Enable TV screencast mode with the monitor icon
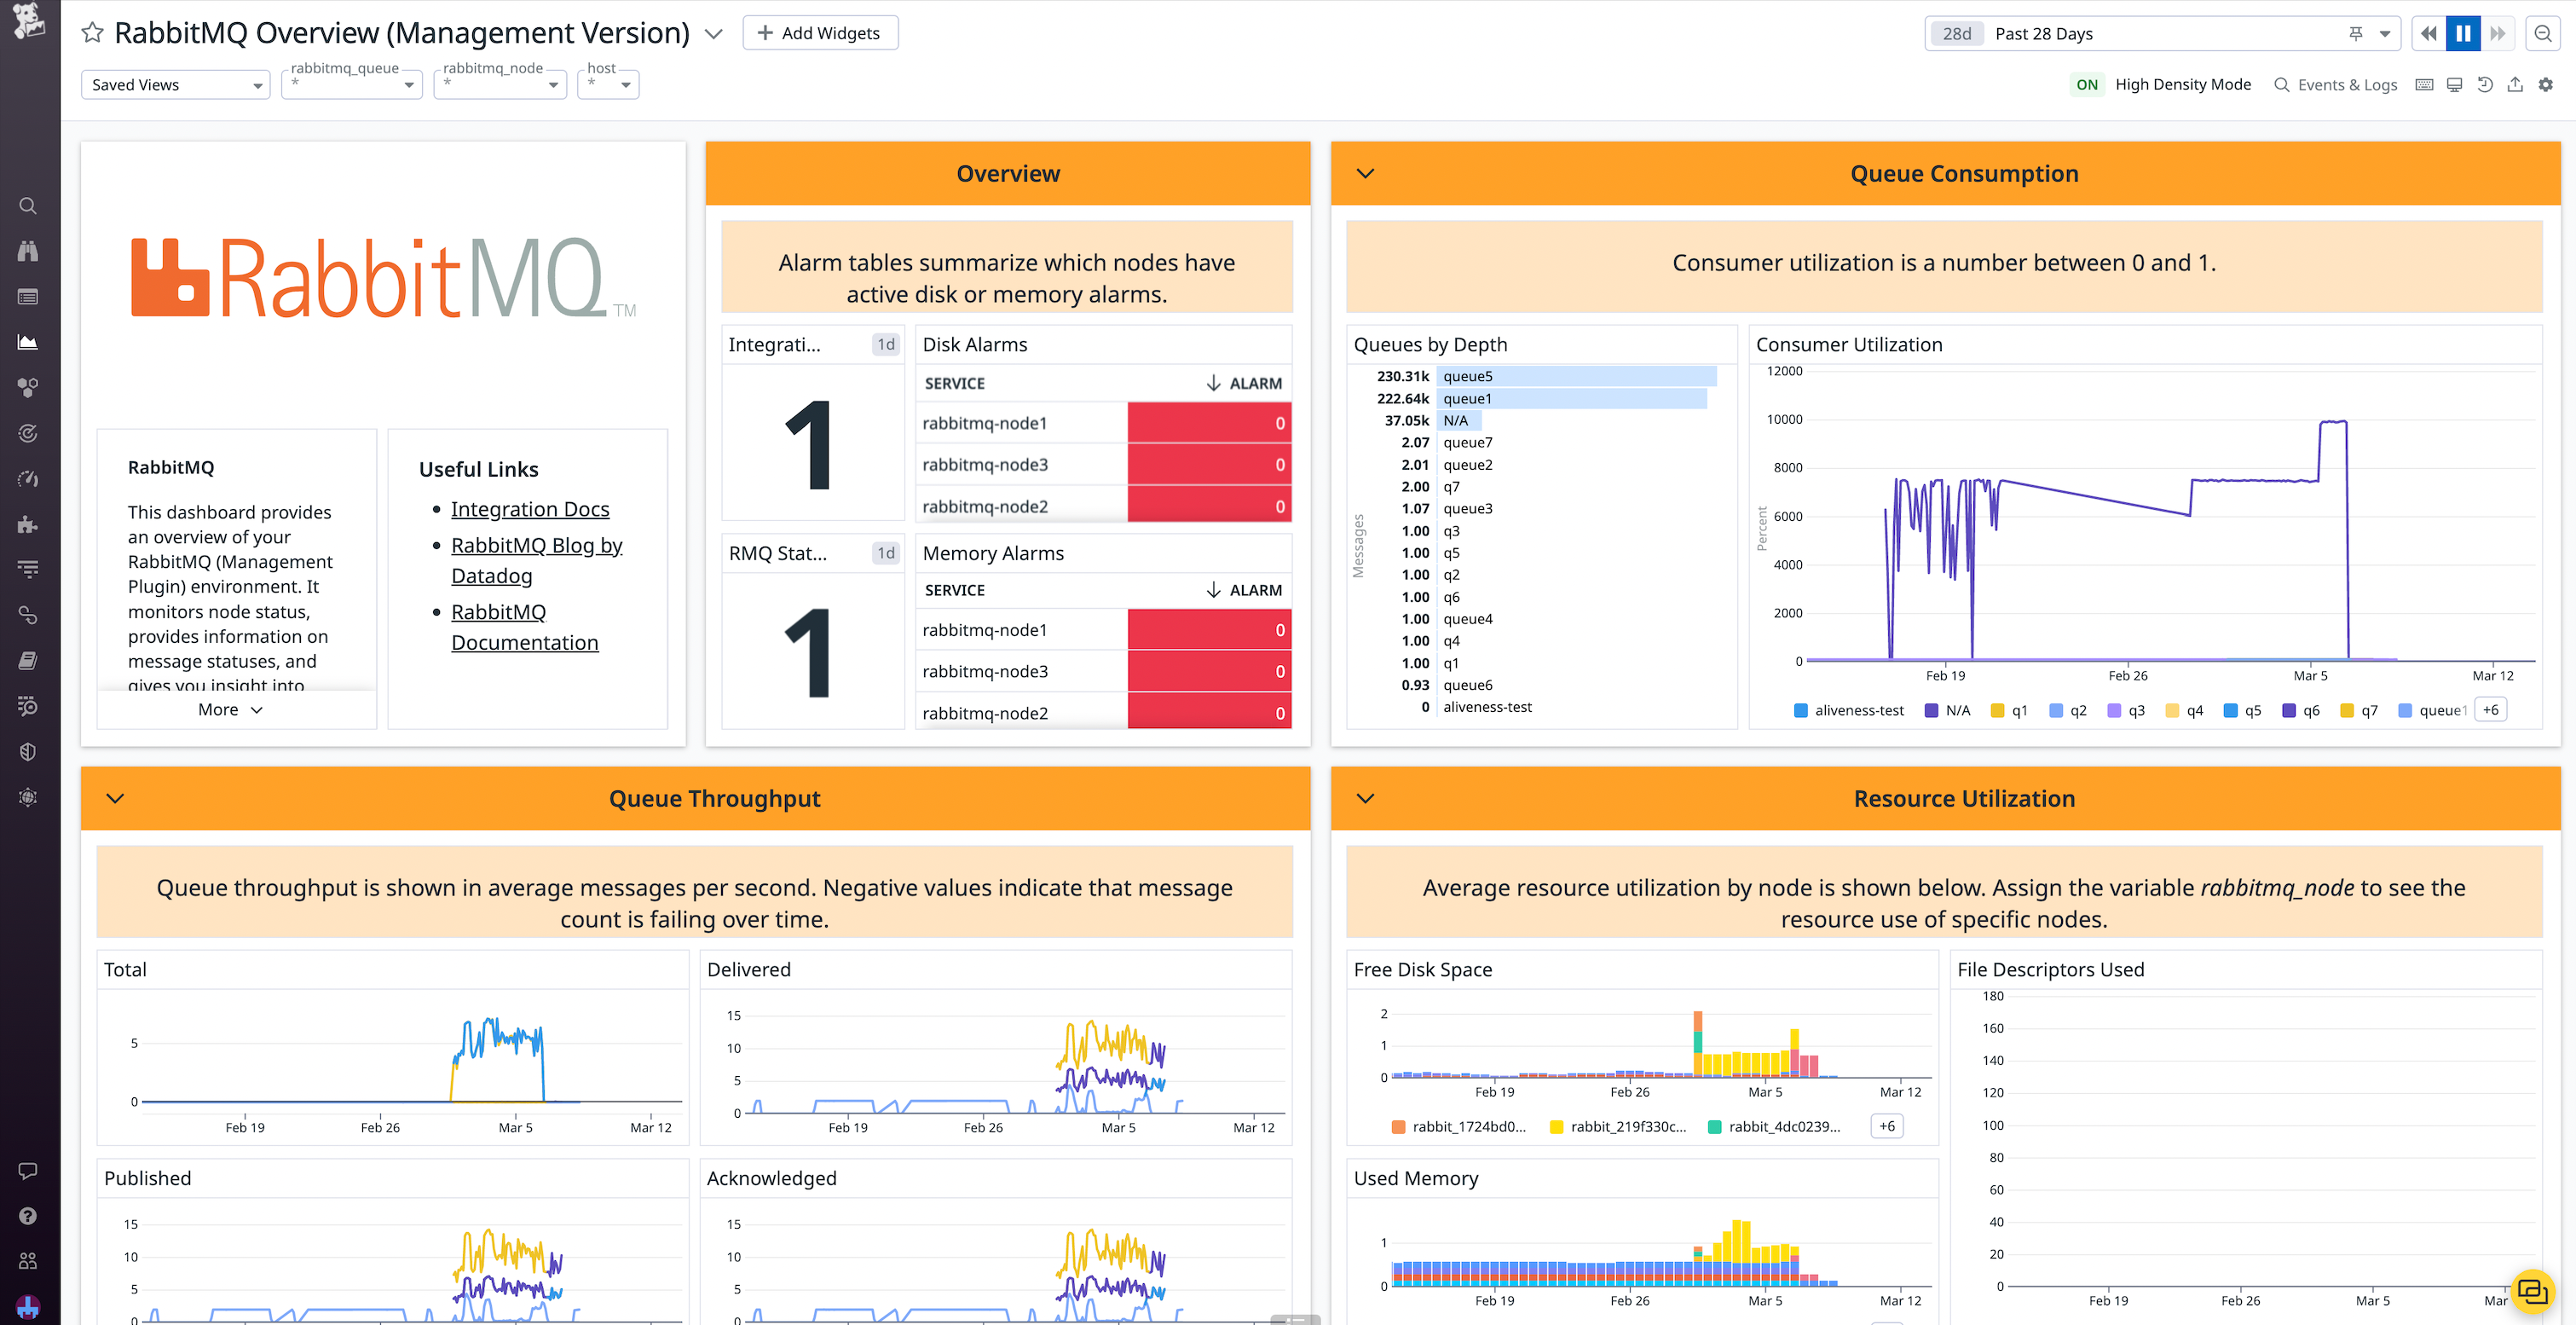Viewport: 2576px width, 1325px height. [x=2454, y=84]
